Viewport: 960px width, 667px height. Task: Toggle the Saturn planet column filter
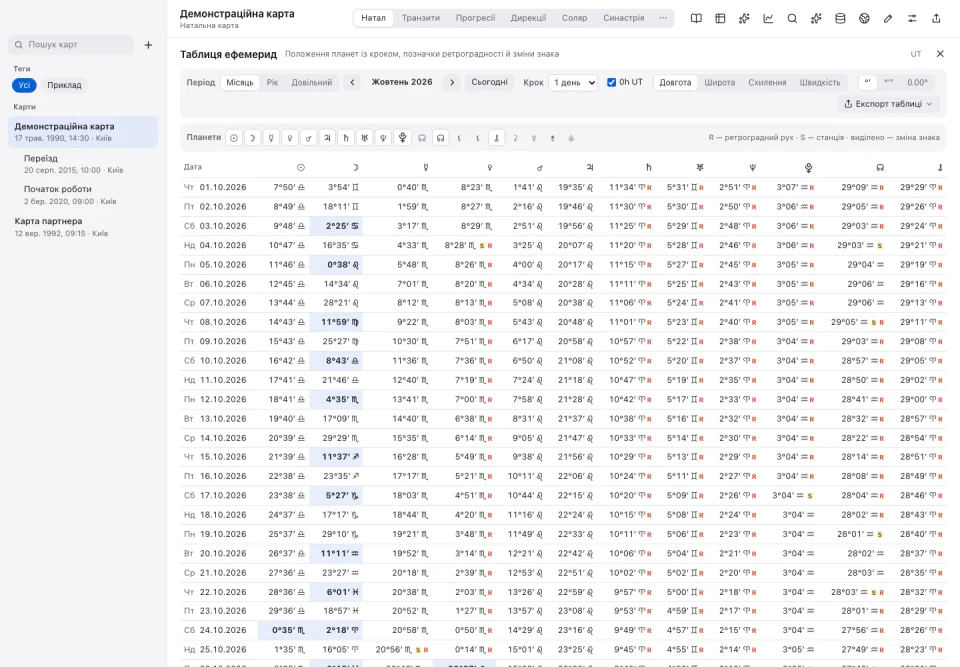pos(346,138)
